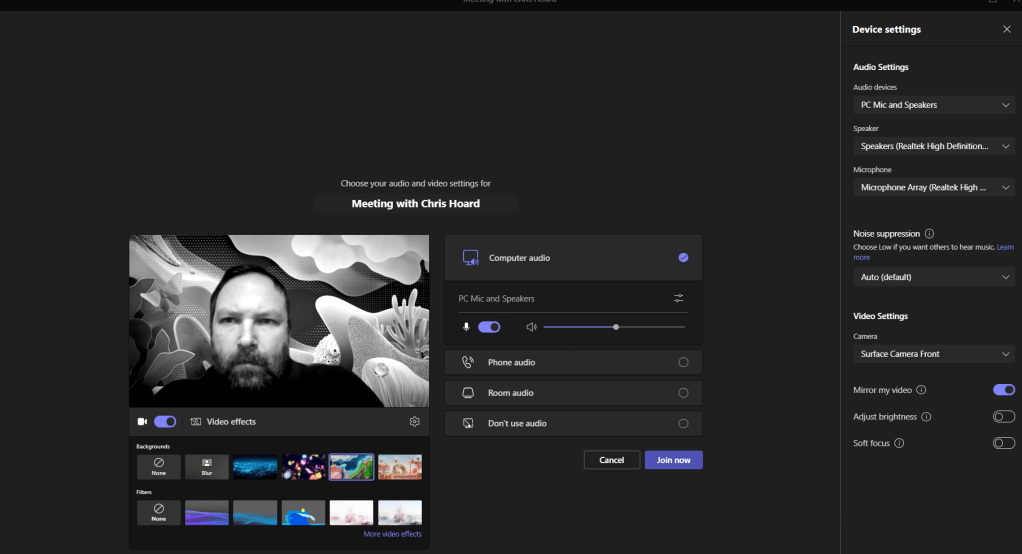Click the audio settings sliders icon
Image resolution: width=1022 pixels, height=554 pixels.
679,298
